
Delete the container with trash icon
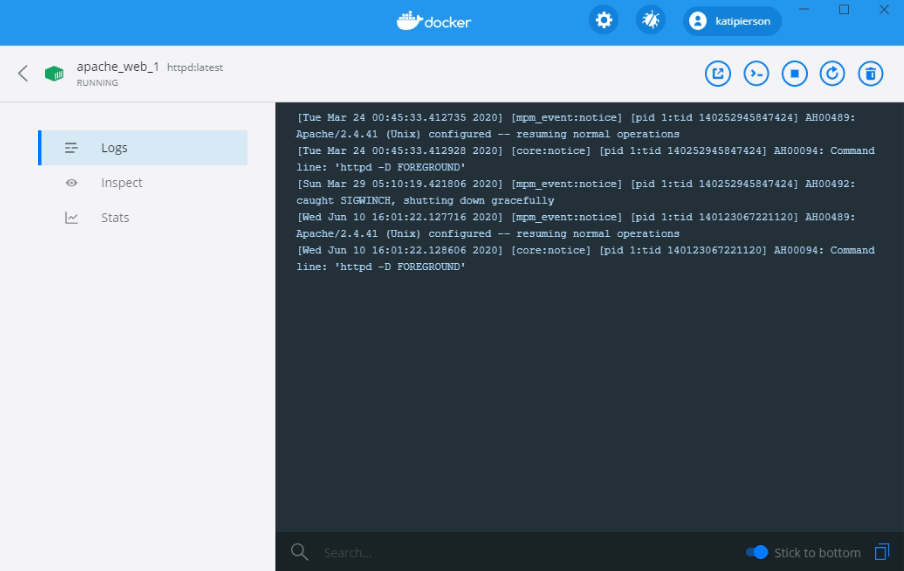871,73
